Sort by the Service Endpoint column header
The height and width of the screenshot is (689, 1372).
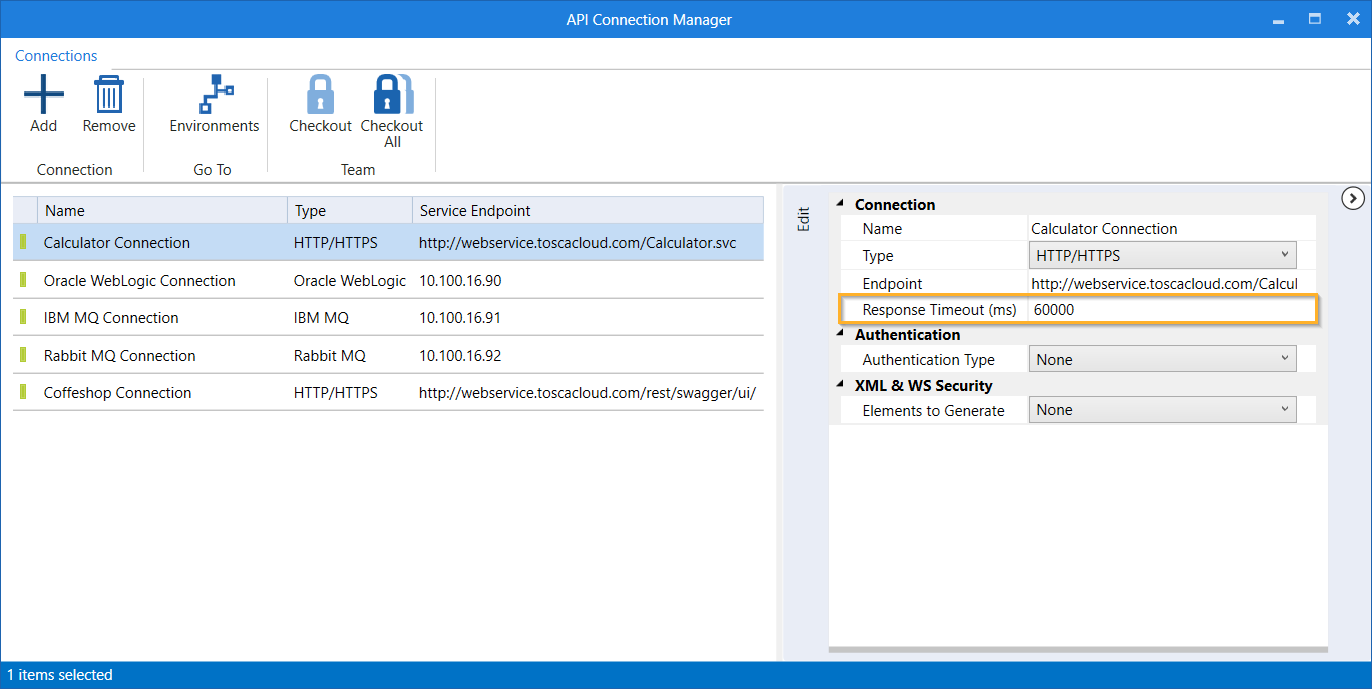475,211
